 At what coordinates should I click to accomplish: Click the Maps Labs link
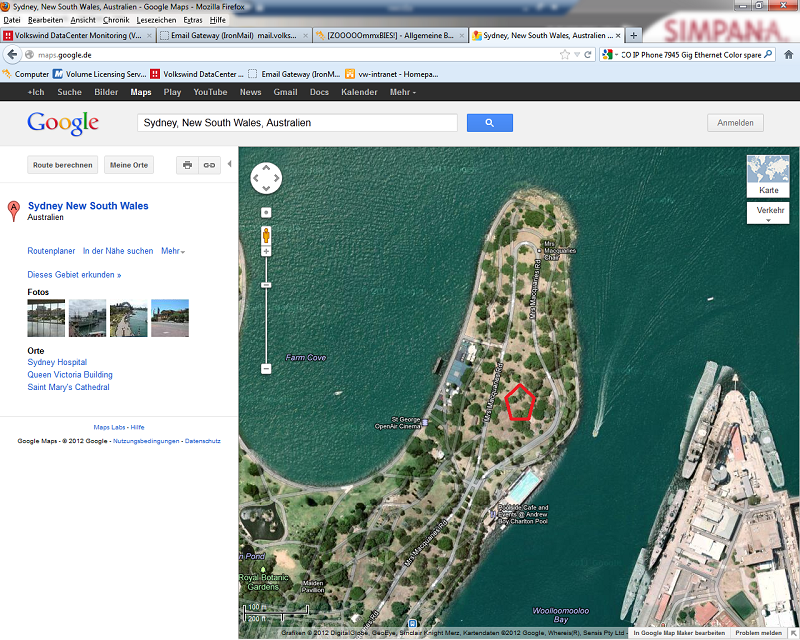pos(109,427)
